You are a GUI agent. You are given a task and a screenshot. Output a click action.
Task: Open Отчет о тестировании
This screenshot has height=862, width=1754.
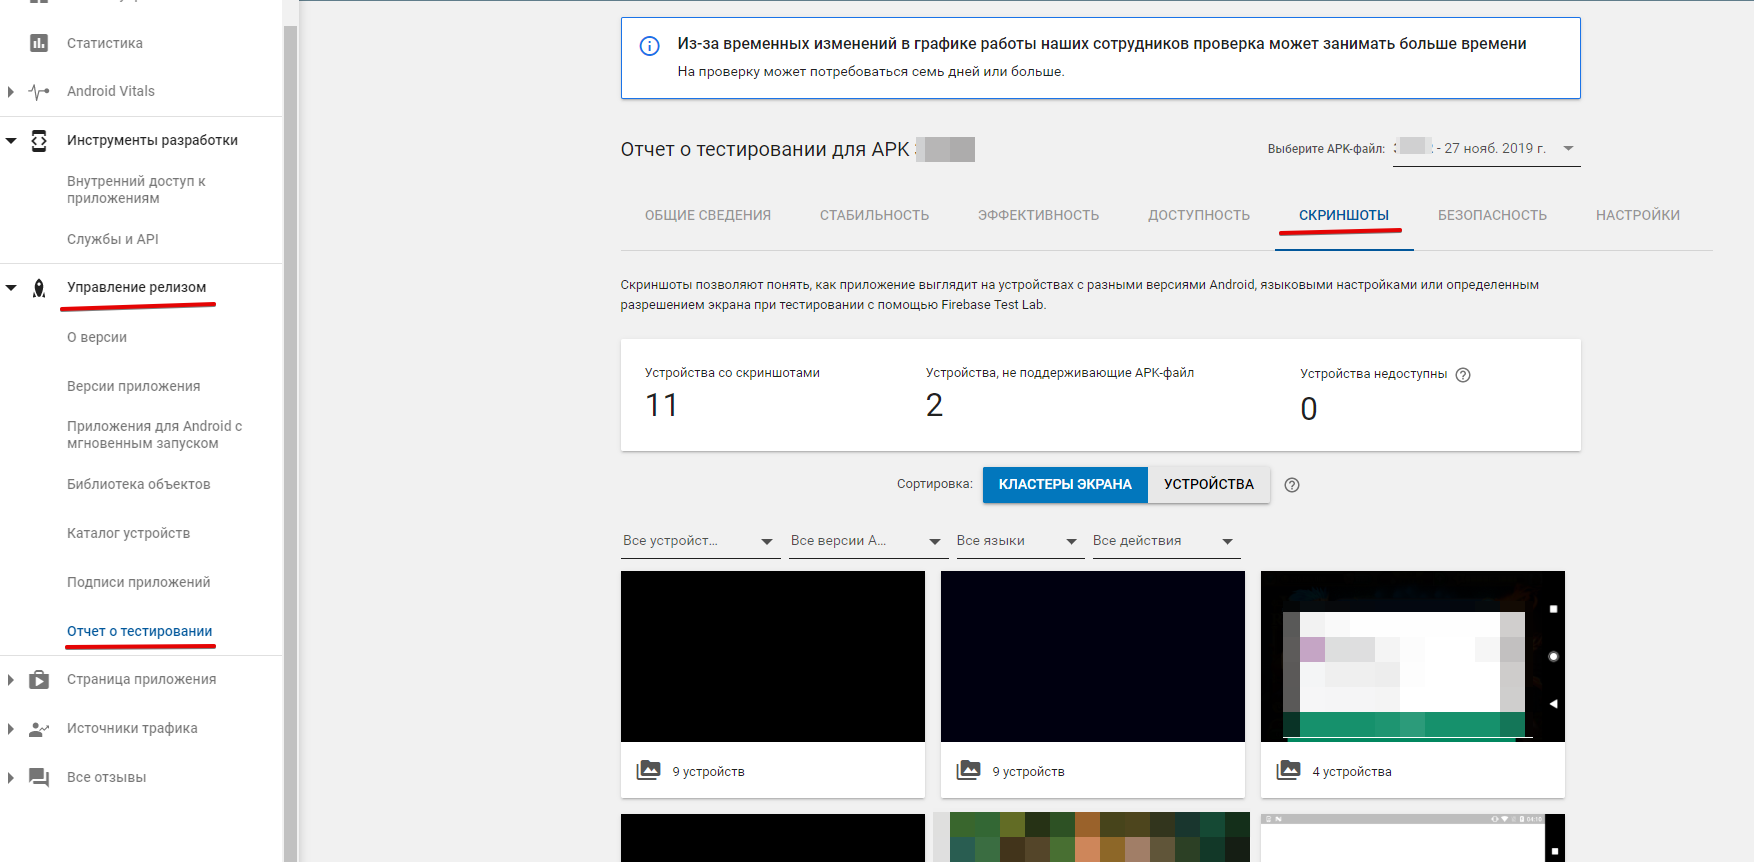(140, 631)
